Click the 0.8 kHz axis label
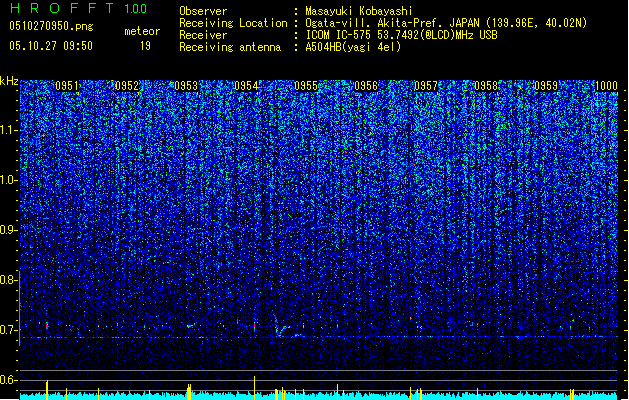The image size is (629, 400). pos(9,280)
